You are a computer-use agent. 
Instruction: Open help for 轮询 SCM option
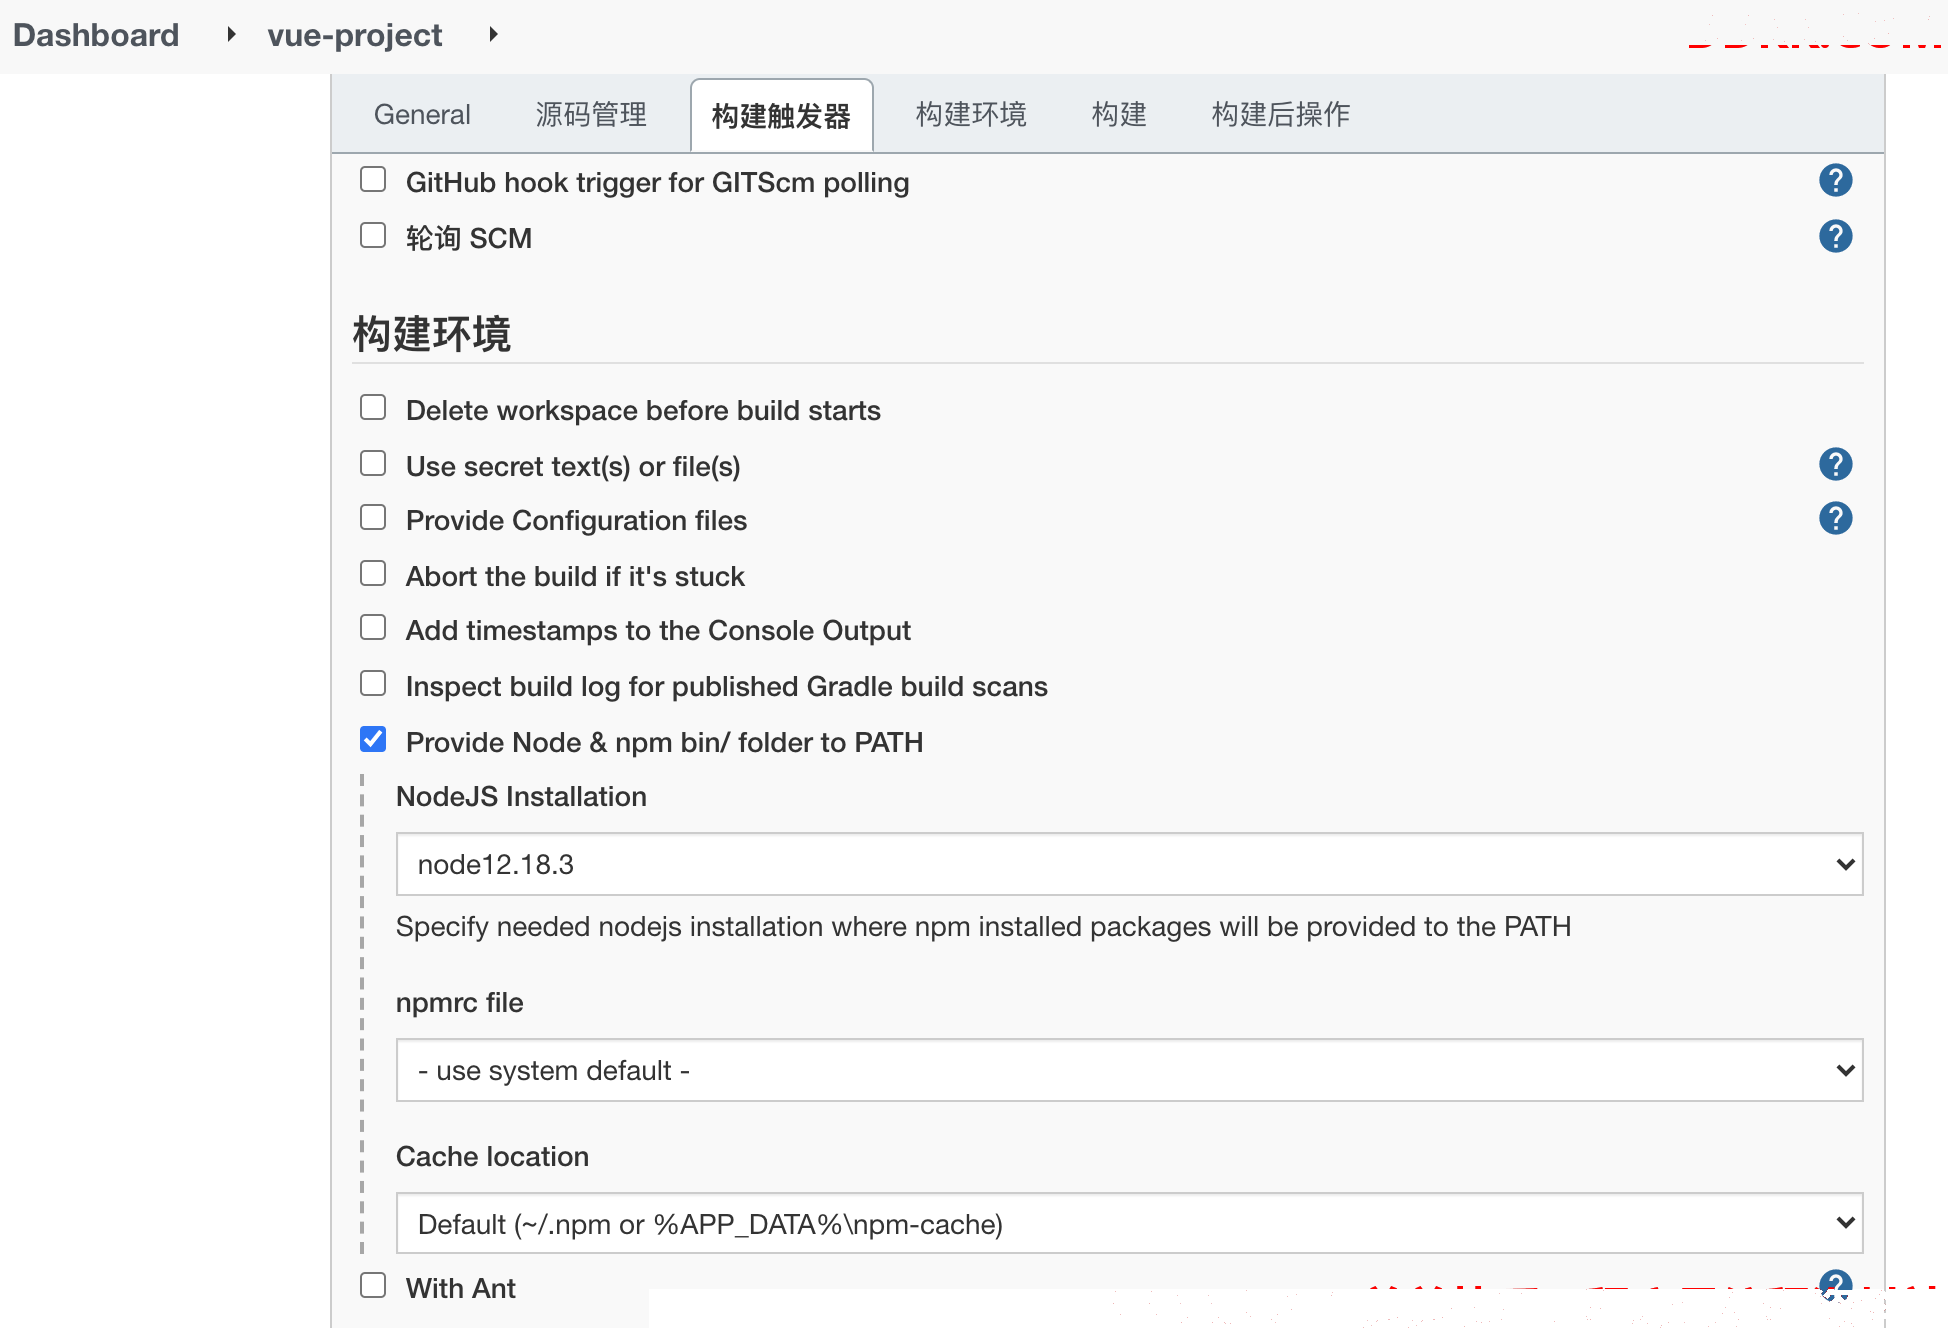(x=1835, y=237)
